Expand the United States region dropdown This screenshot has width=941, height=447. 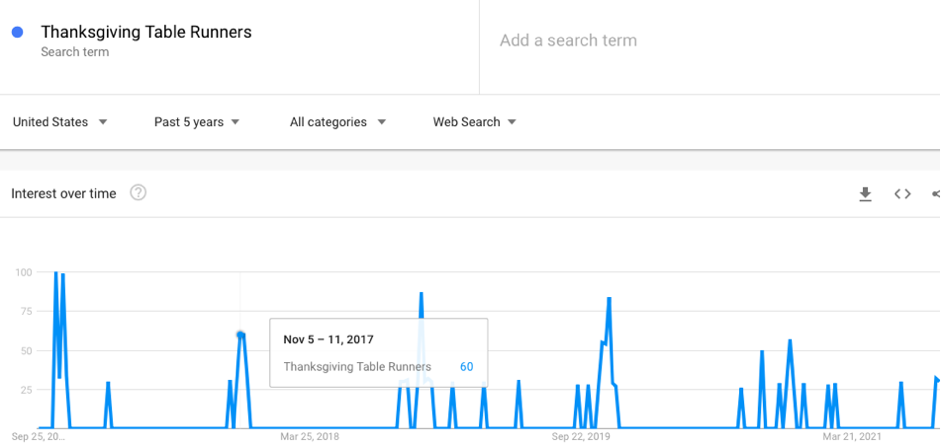60,122
